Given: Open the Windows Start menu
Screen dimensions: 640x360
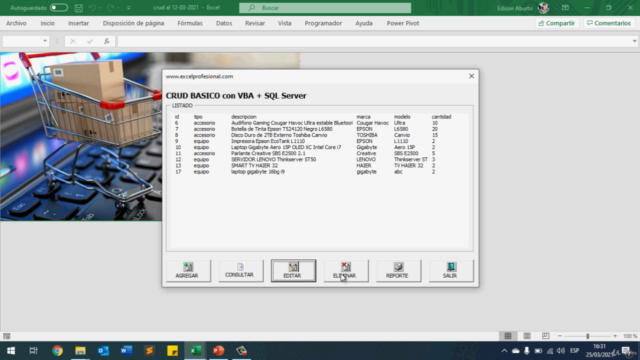Looking at the screenshot, I should (11, 351).
